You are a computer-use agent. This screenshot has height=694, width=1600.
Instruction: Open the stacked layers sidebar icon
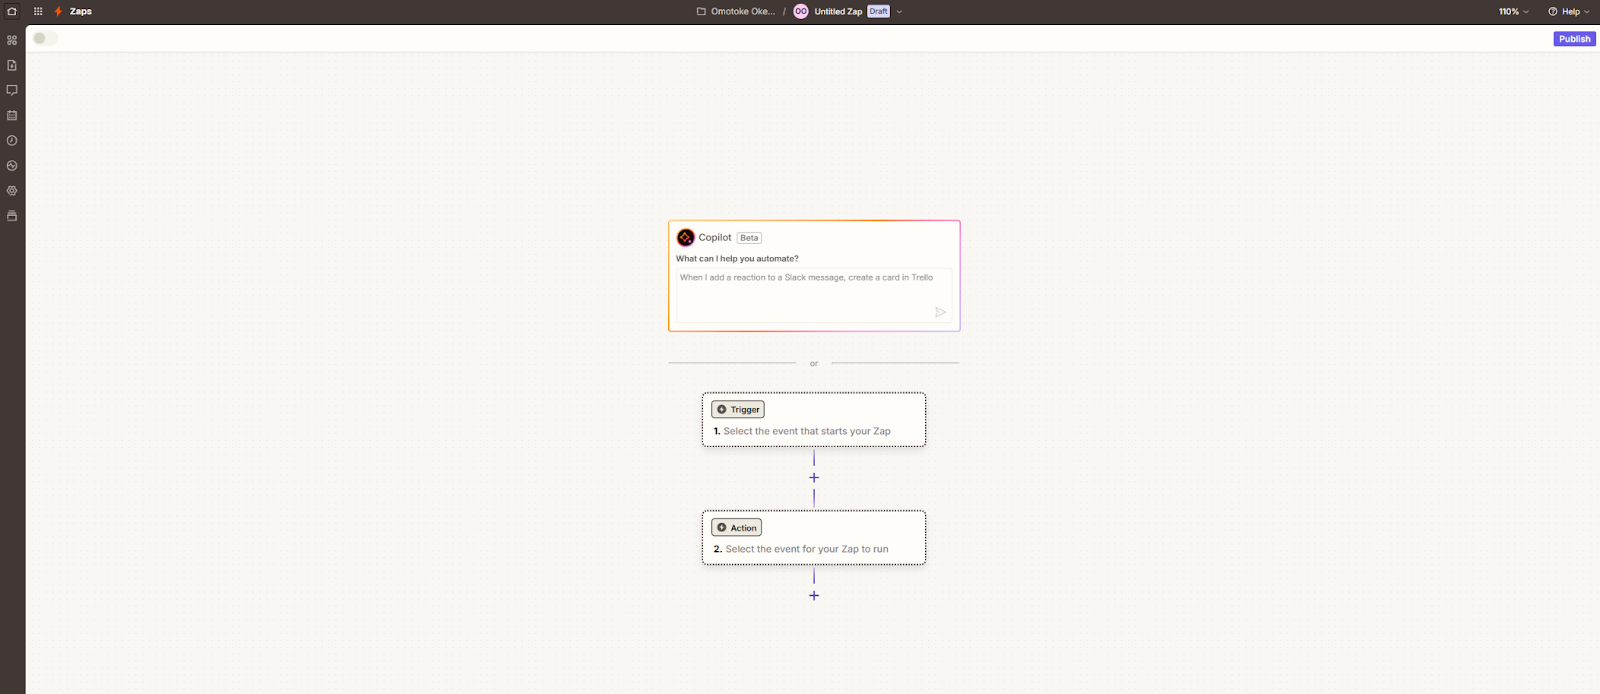12,215
